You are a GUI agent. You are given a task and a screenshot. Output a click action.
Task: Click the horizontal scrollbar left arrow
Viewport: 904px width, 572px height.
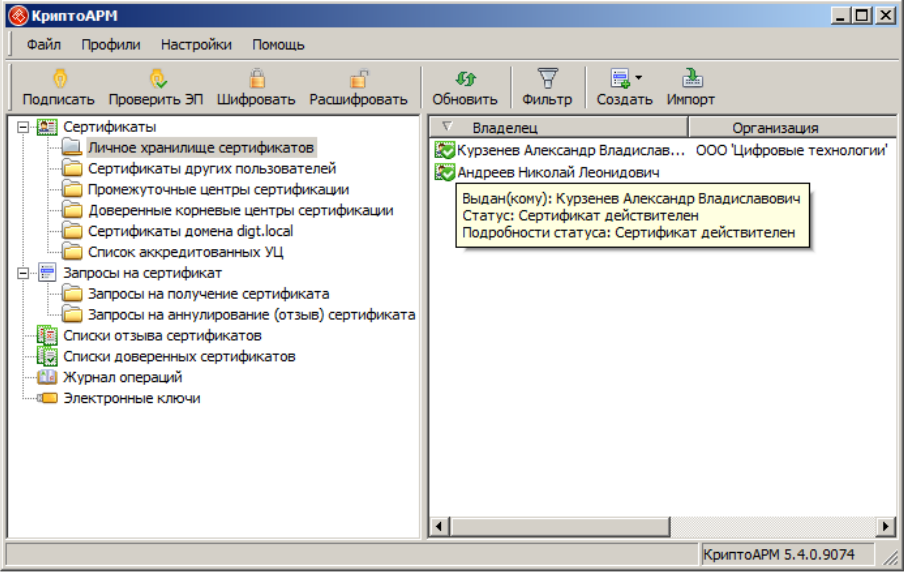pos(439,526)
